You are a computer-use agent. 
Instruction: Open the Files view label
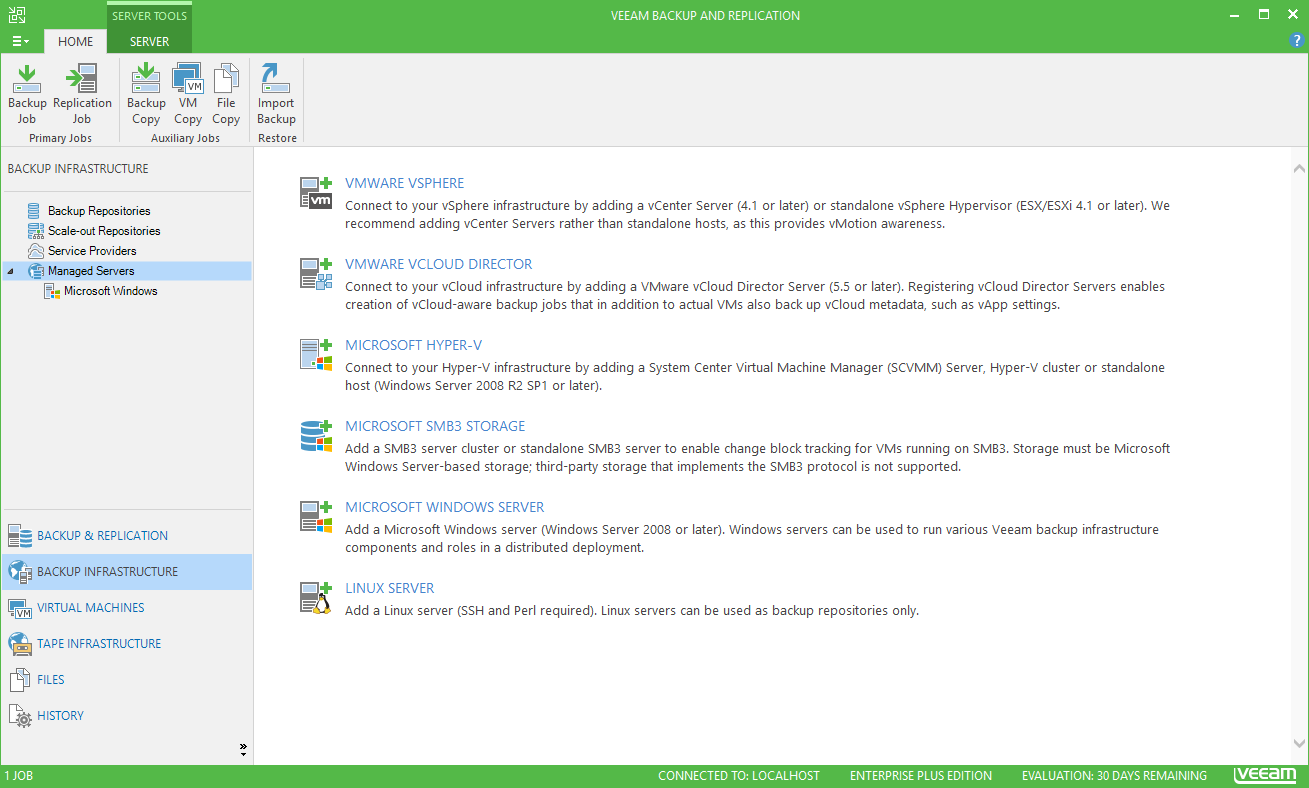[51, 680]
